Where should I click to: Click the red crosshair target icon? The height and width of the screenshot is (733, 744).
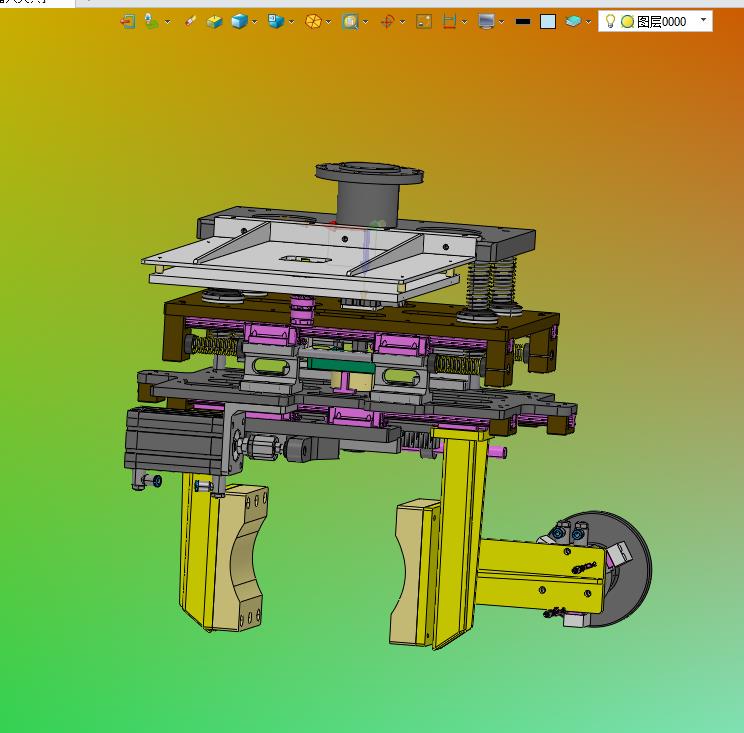coord(387,21)
